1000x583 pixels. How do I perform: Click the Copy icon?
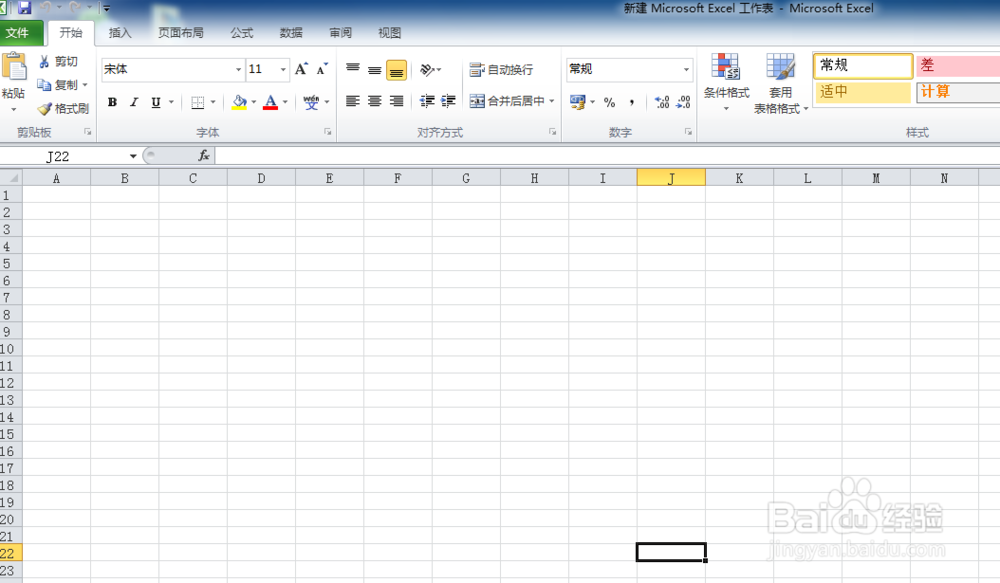[44, 85]
